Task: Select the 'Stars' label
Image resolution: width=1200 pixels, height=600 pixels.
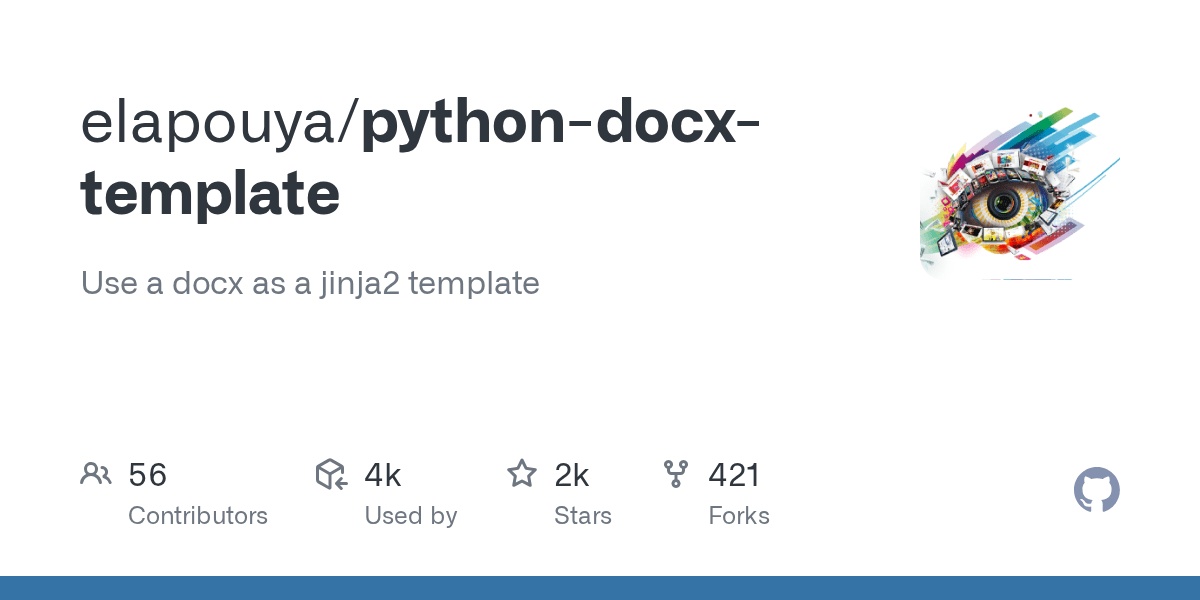Action: tap(583, 516)
